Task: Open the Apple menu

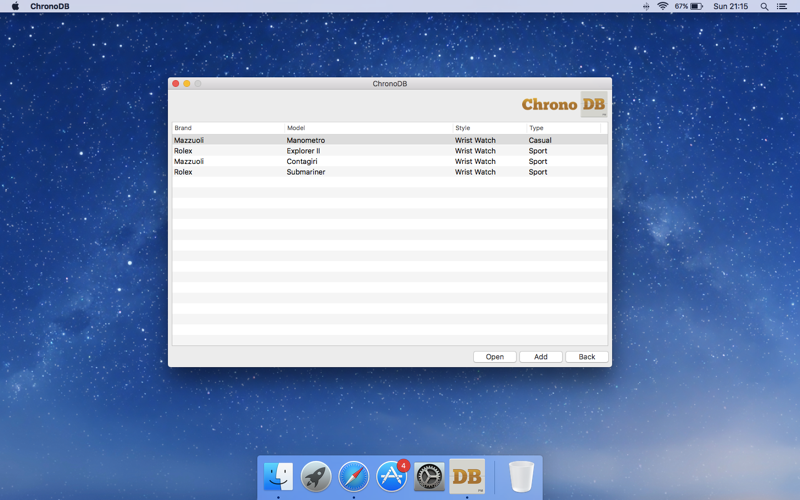Action: point(15,6)
